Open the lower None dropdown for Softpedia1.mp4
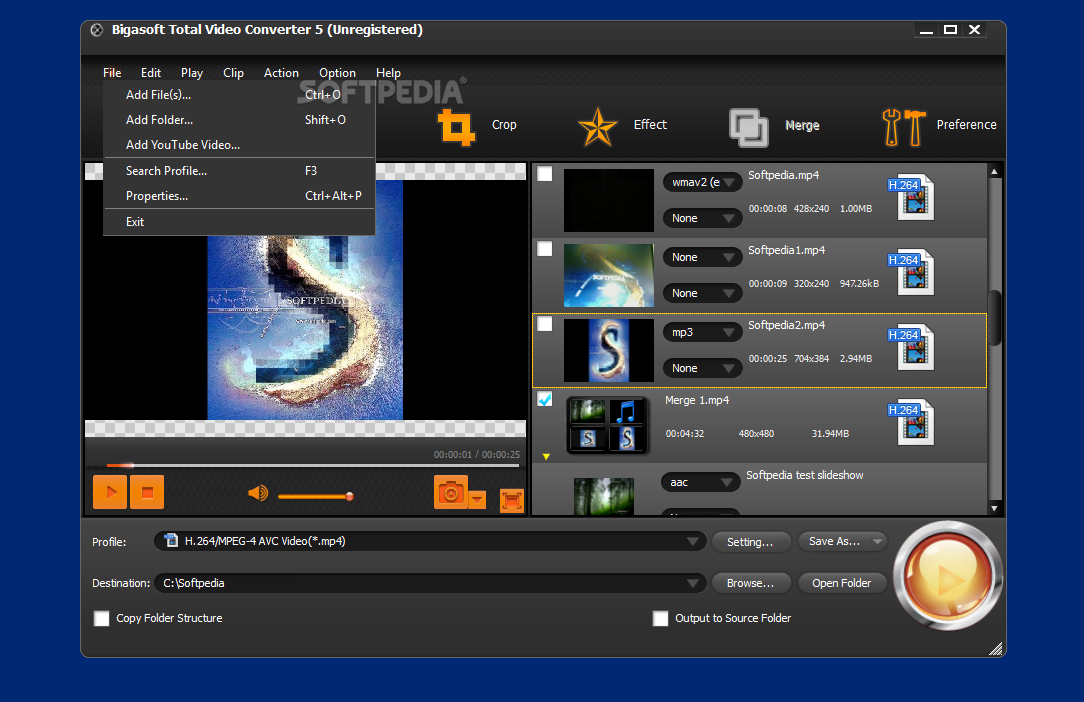 pyautogui.click(x=702, y=293)
